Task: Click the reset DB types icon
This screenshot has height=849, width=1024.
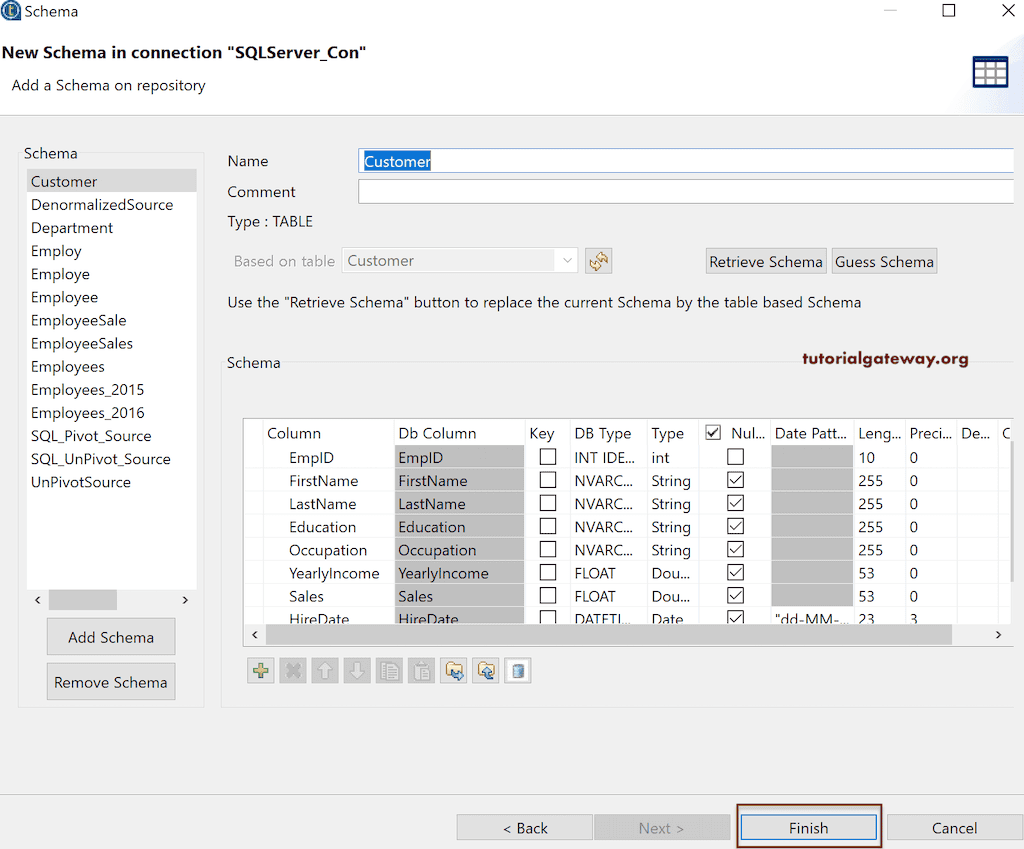Action: (517, 670)
